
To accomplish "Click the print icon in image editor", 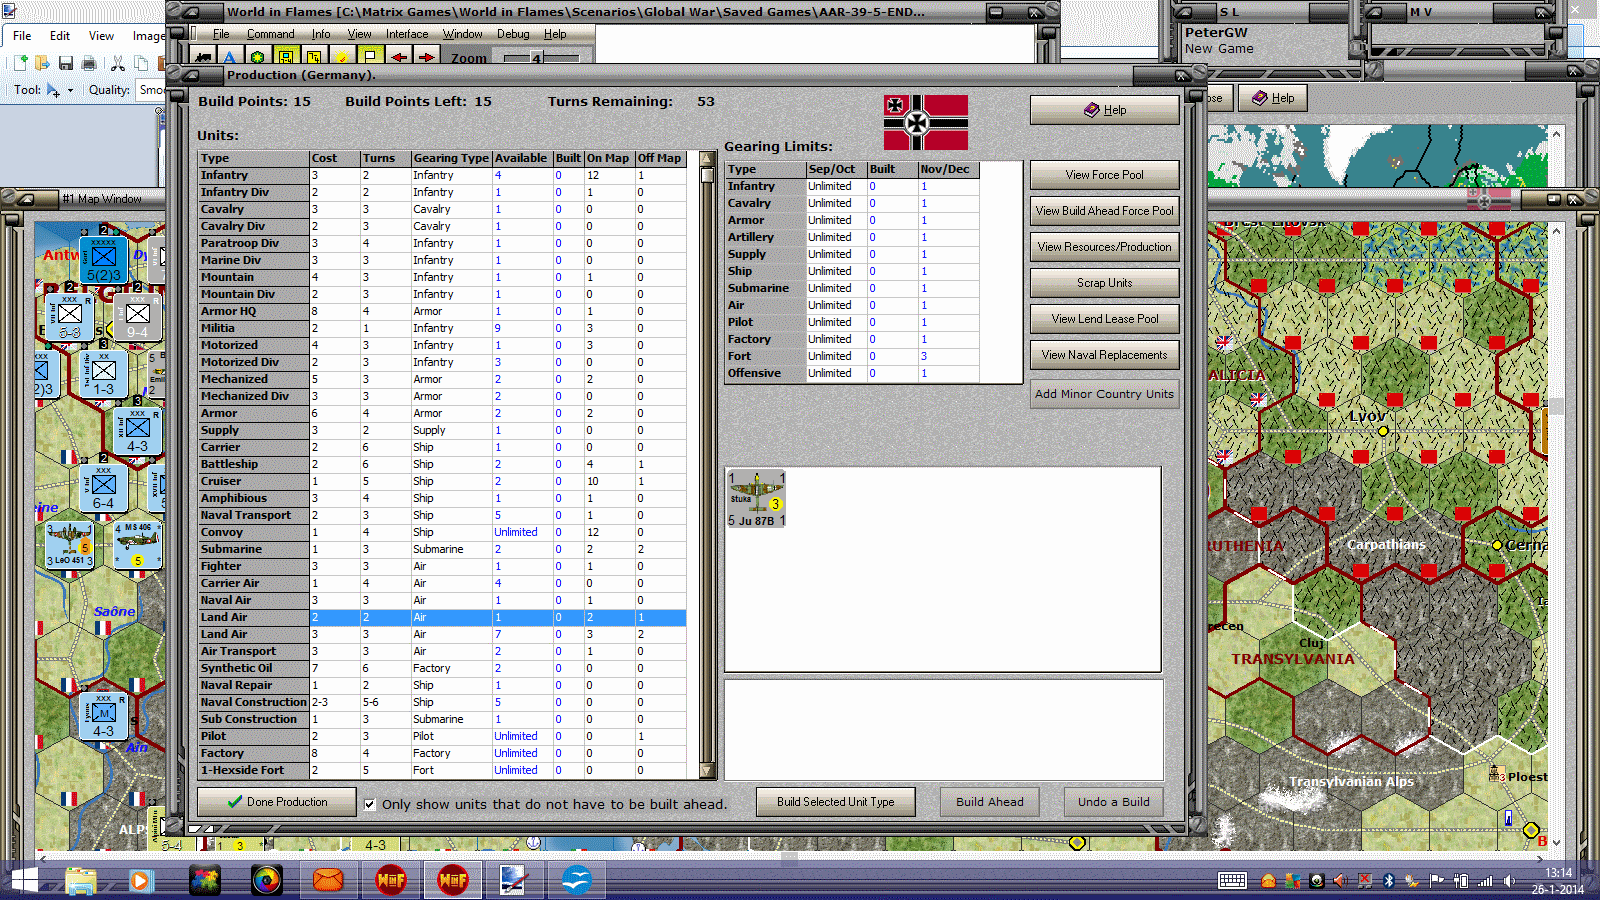I will [89, 63].
